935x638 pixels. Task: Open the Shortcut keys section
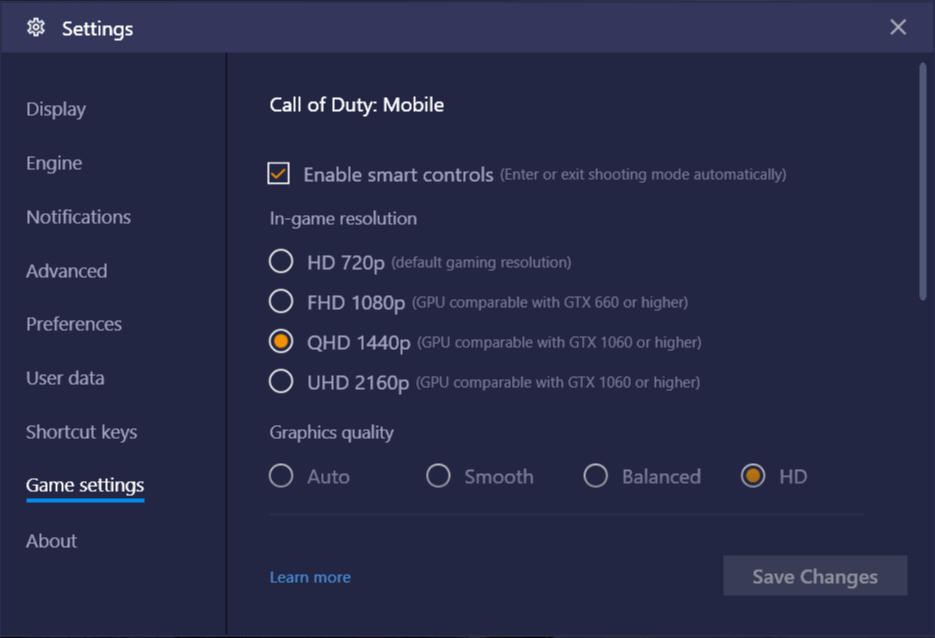point(81,432)
